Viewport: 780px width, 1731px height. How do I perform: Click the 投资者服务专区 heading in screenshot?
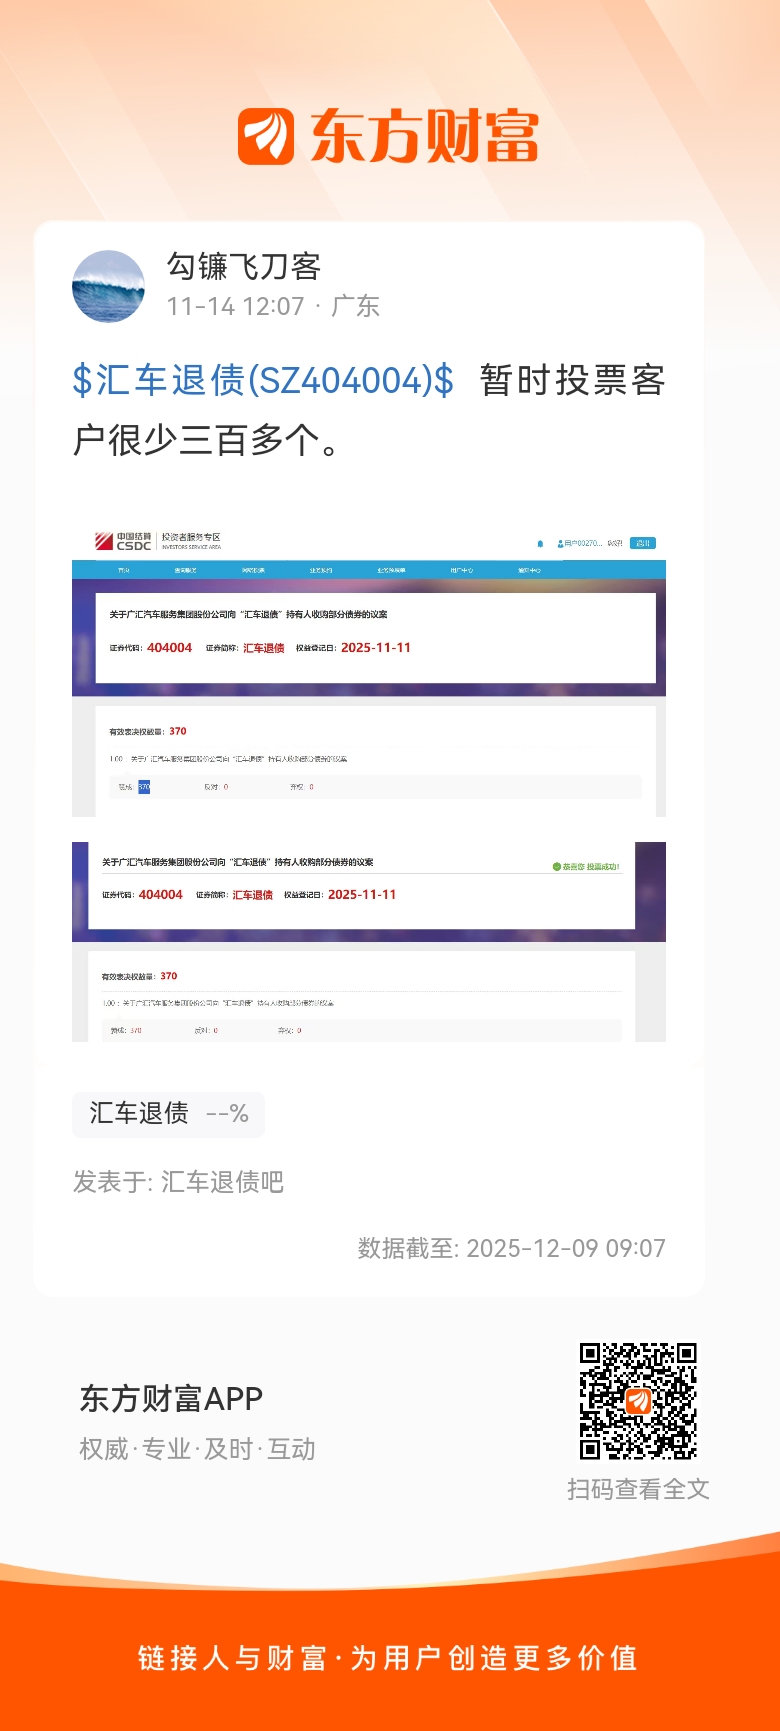(190, 538)
